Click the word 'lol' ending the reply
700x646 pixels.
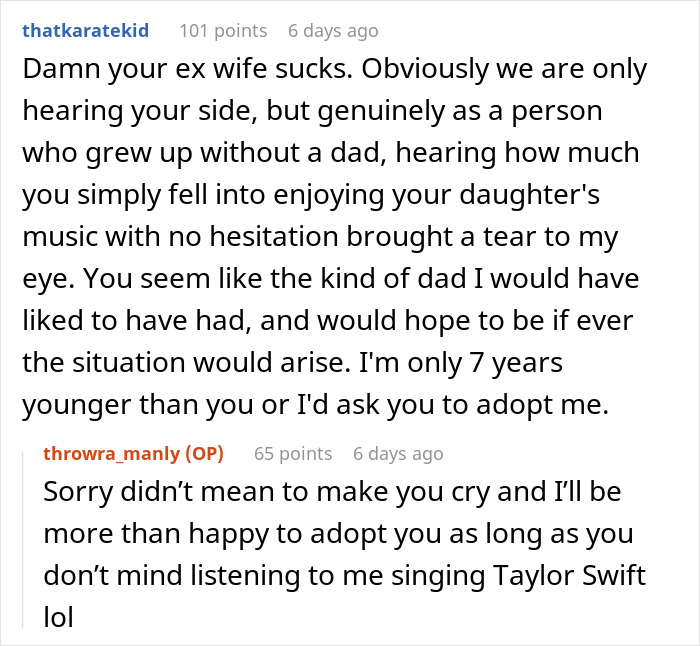[x=58, y=617]
